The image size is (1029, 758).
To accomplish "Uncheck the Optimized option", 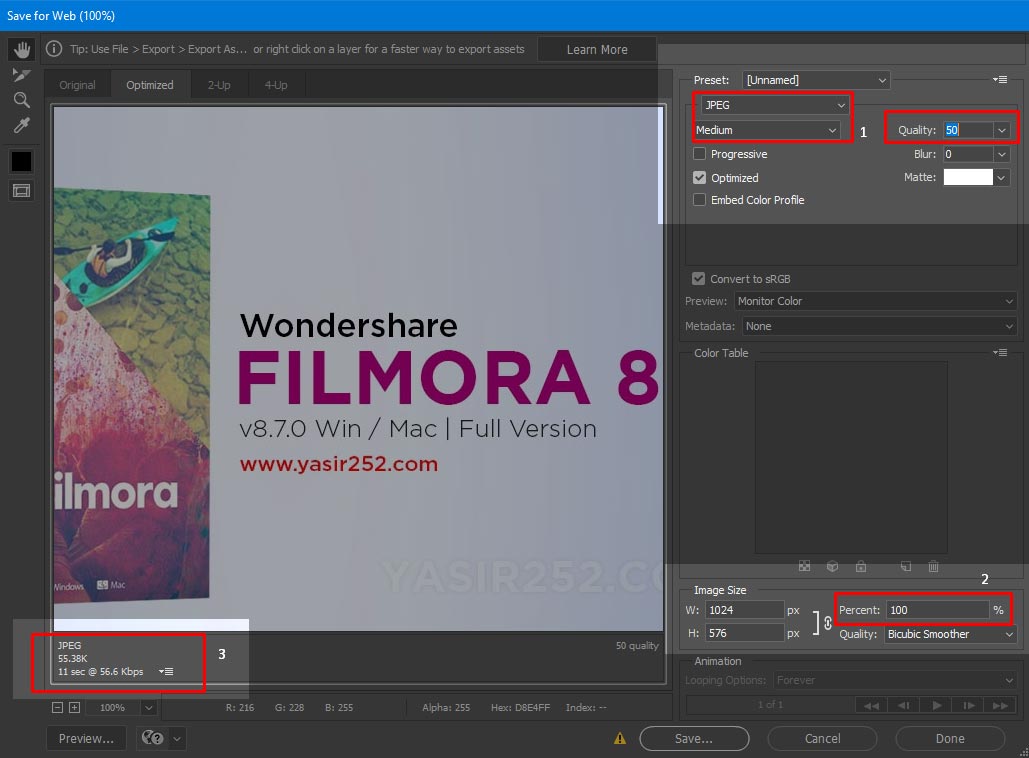I will (x=698, y=177).
